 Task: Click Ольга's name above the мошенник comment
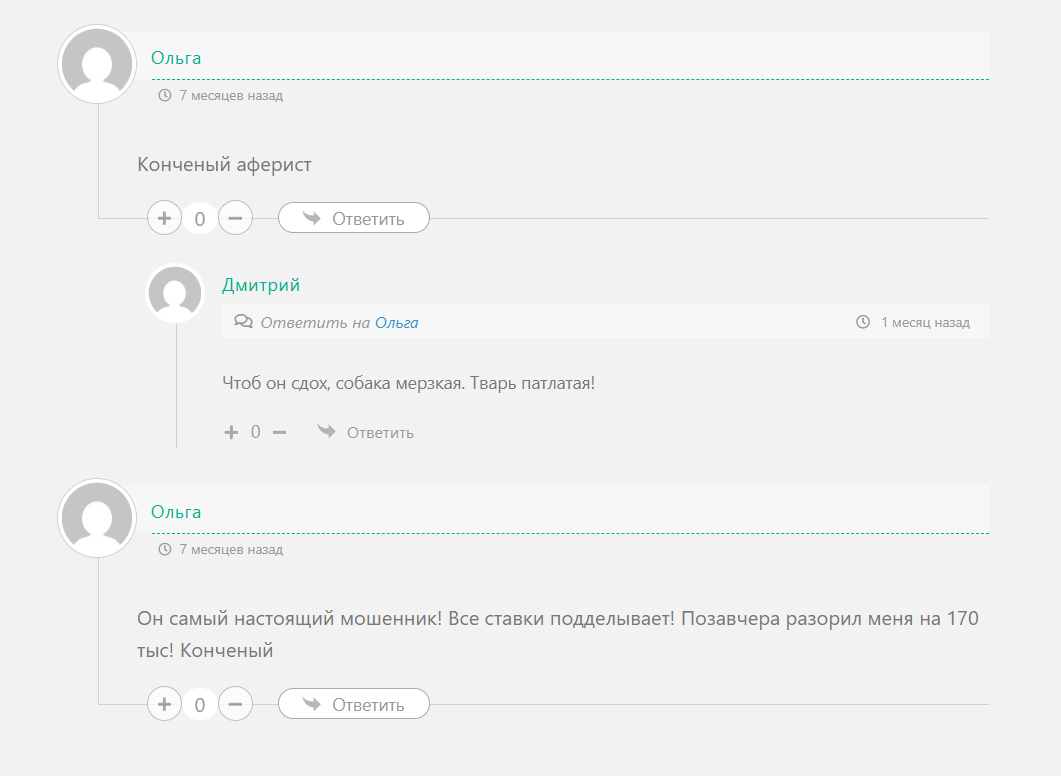pyautogui.click(x=176, y=512)
